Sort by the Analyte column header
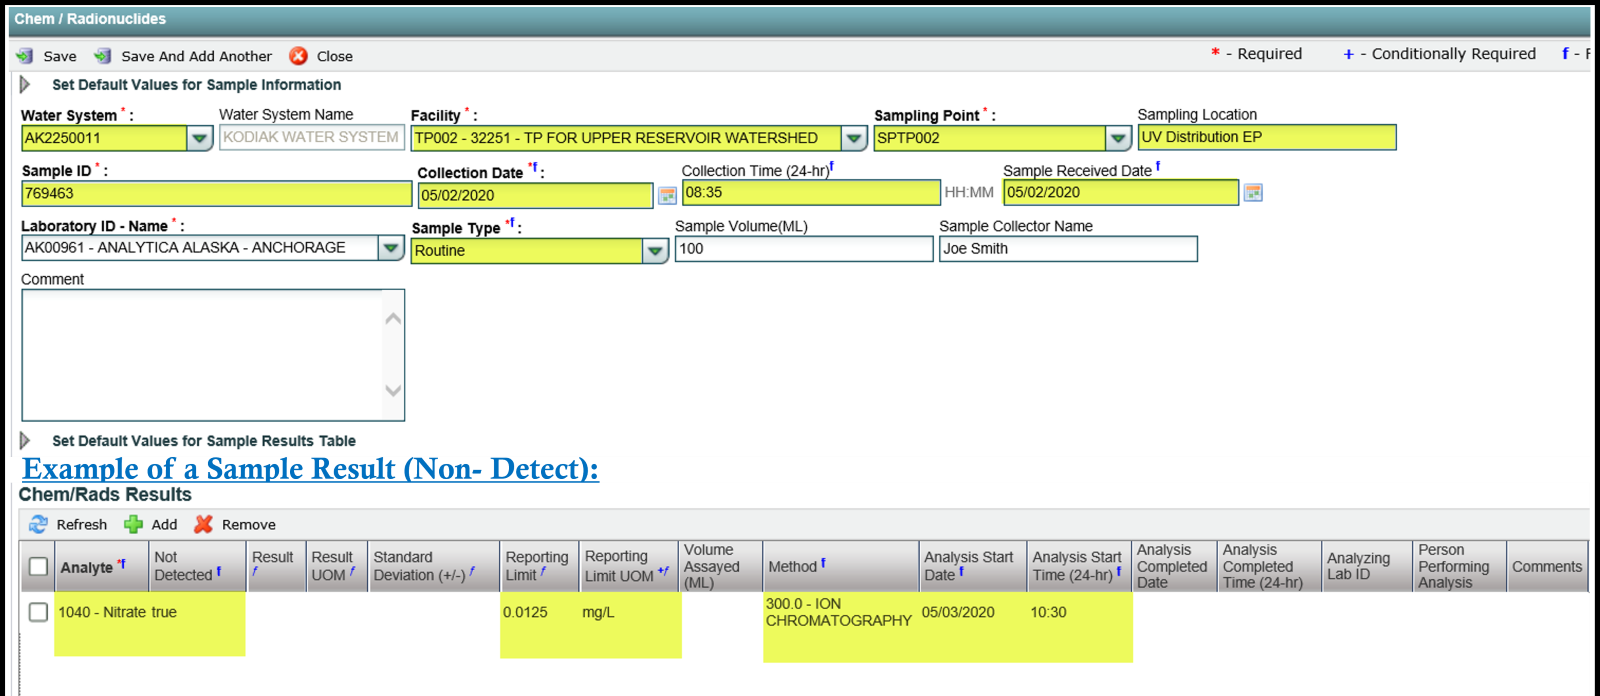1600x696 pixels. [x=87, y=567]
